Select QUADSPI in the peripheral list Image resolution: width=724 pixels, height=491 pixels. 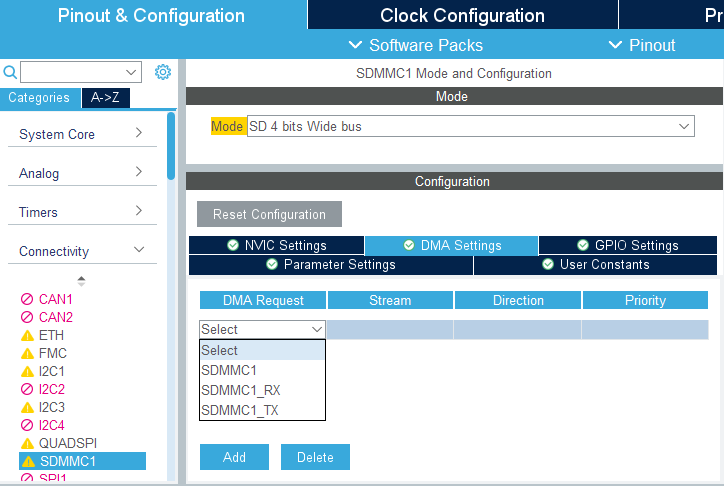pyautogui.click(x=68, y=443)
